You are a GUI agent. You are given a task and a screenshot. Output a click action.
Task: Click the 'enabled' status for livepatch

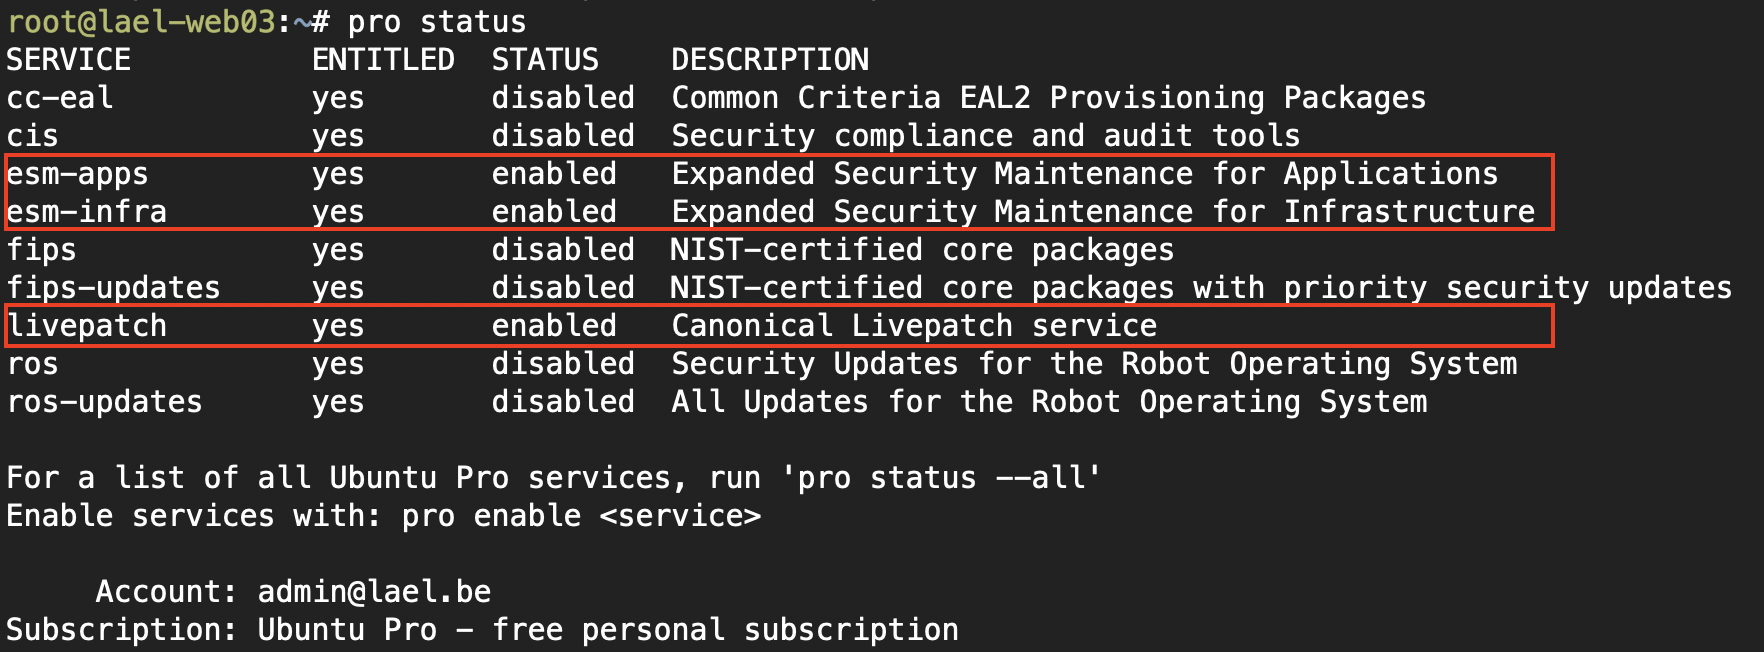554,326
